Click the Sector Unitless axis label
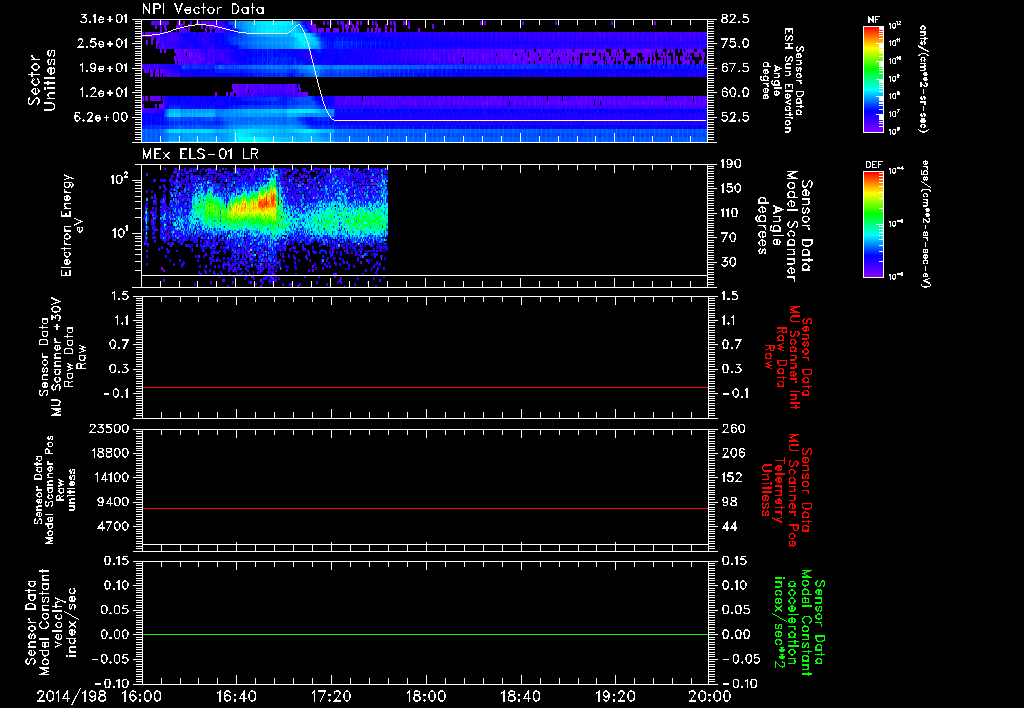Image resolution: width=1024 pixels, height=708 pixels. [x=42, y=80]
